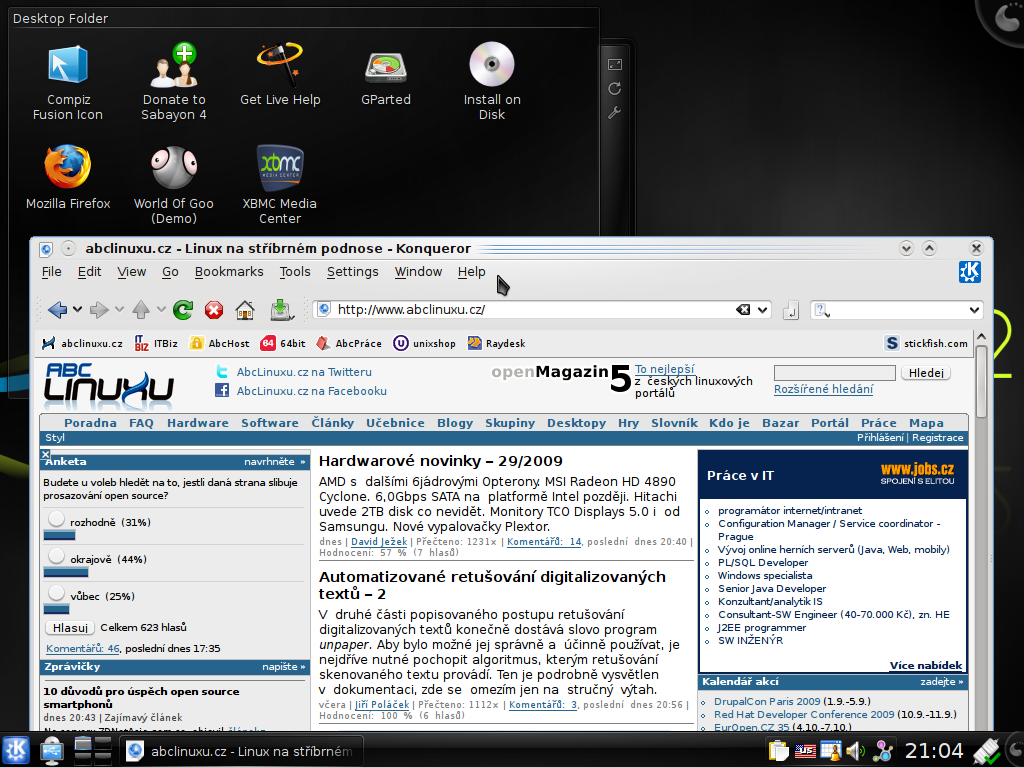Go back using Konqueror's Back arrow
The height and width of the screenshot is (768, 1024).
click(57, 310)
